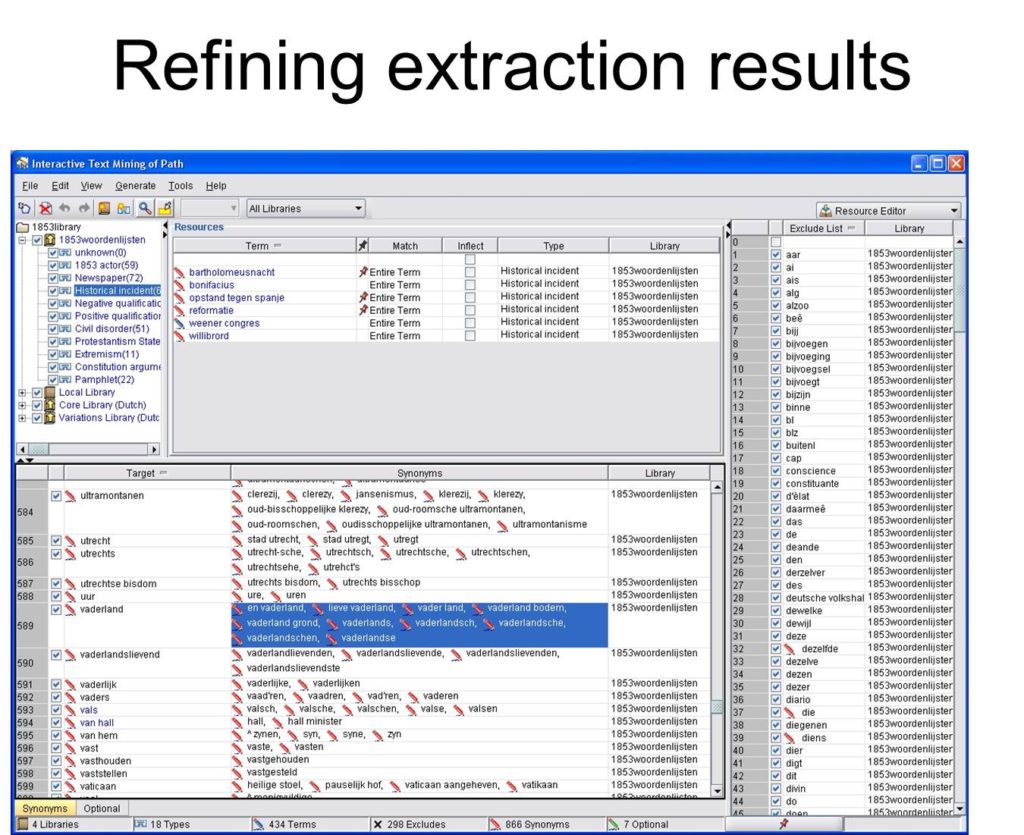1024x835 pixels.
Task: Expand the Local Library tree node
Action: click(22, 393)
